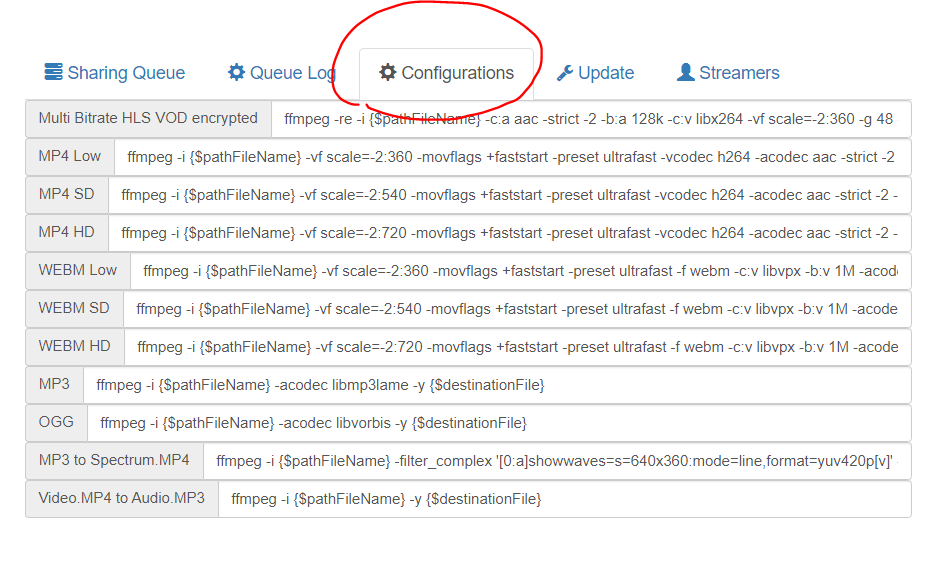Click the Sharing Queue list icon
932x566 pixels.
pos(53,72)
